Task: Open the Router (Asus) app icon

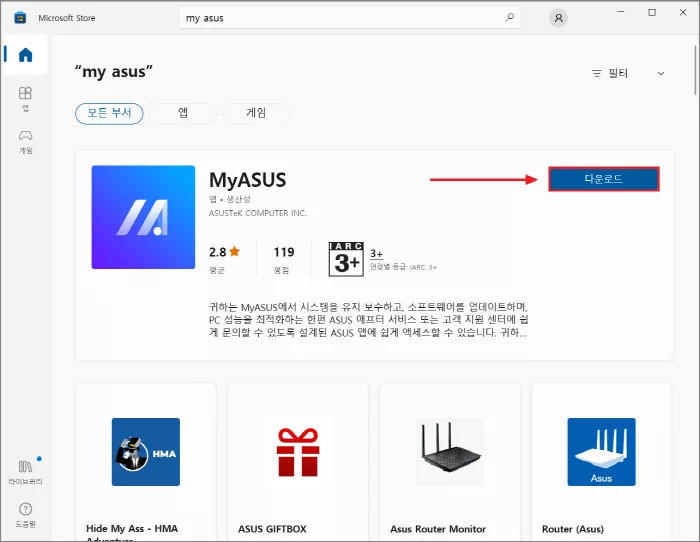Action: click(601, 452)
